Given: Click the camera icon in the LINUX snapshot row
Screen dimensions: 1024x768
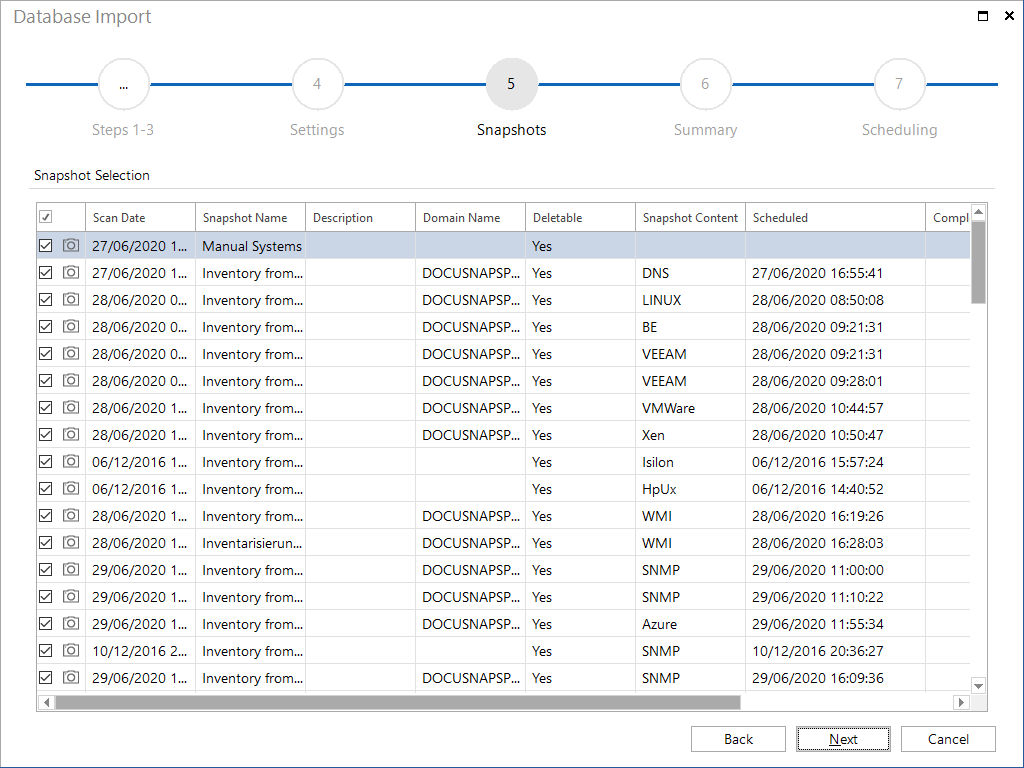Looking at the screenshot, I should click(x=71, y=300).
